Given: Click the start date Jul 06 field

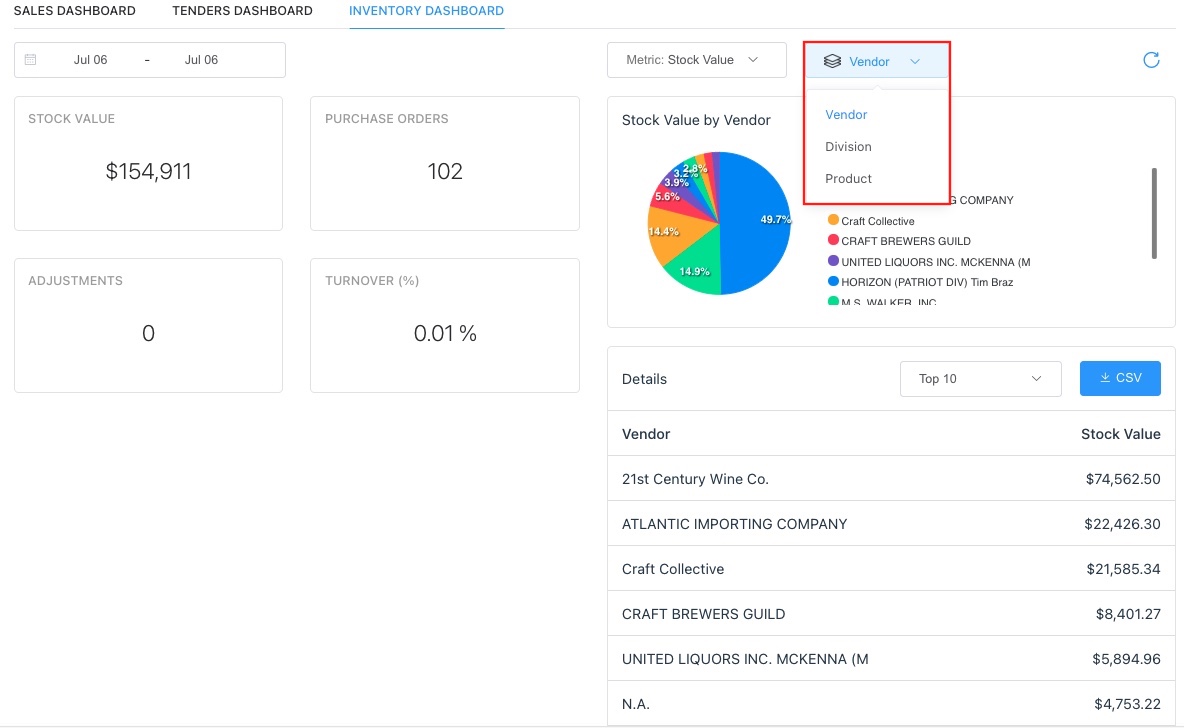Looking at the screenshot, I should (x=90, y=60).
